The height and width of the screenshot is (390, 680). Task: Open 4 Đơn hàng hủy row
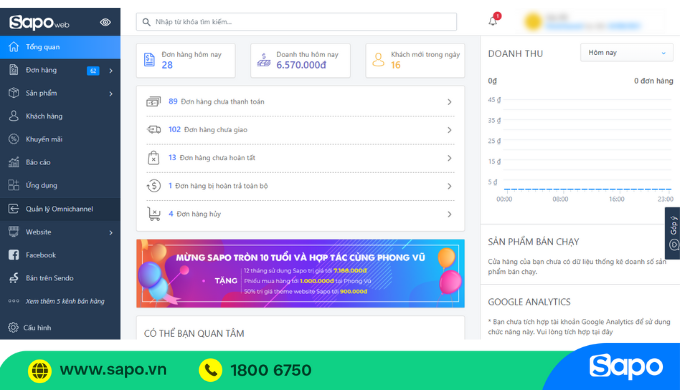300,214
